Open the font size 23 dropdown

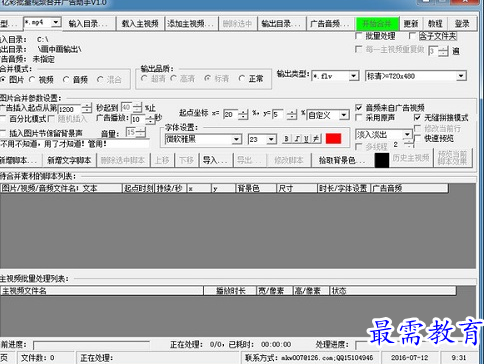click(272, 139)
